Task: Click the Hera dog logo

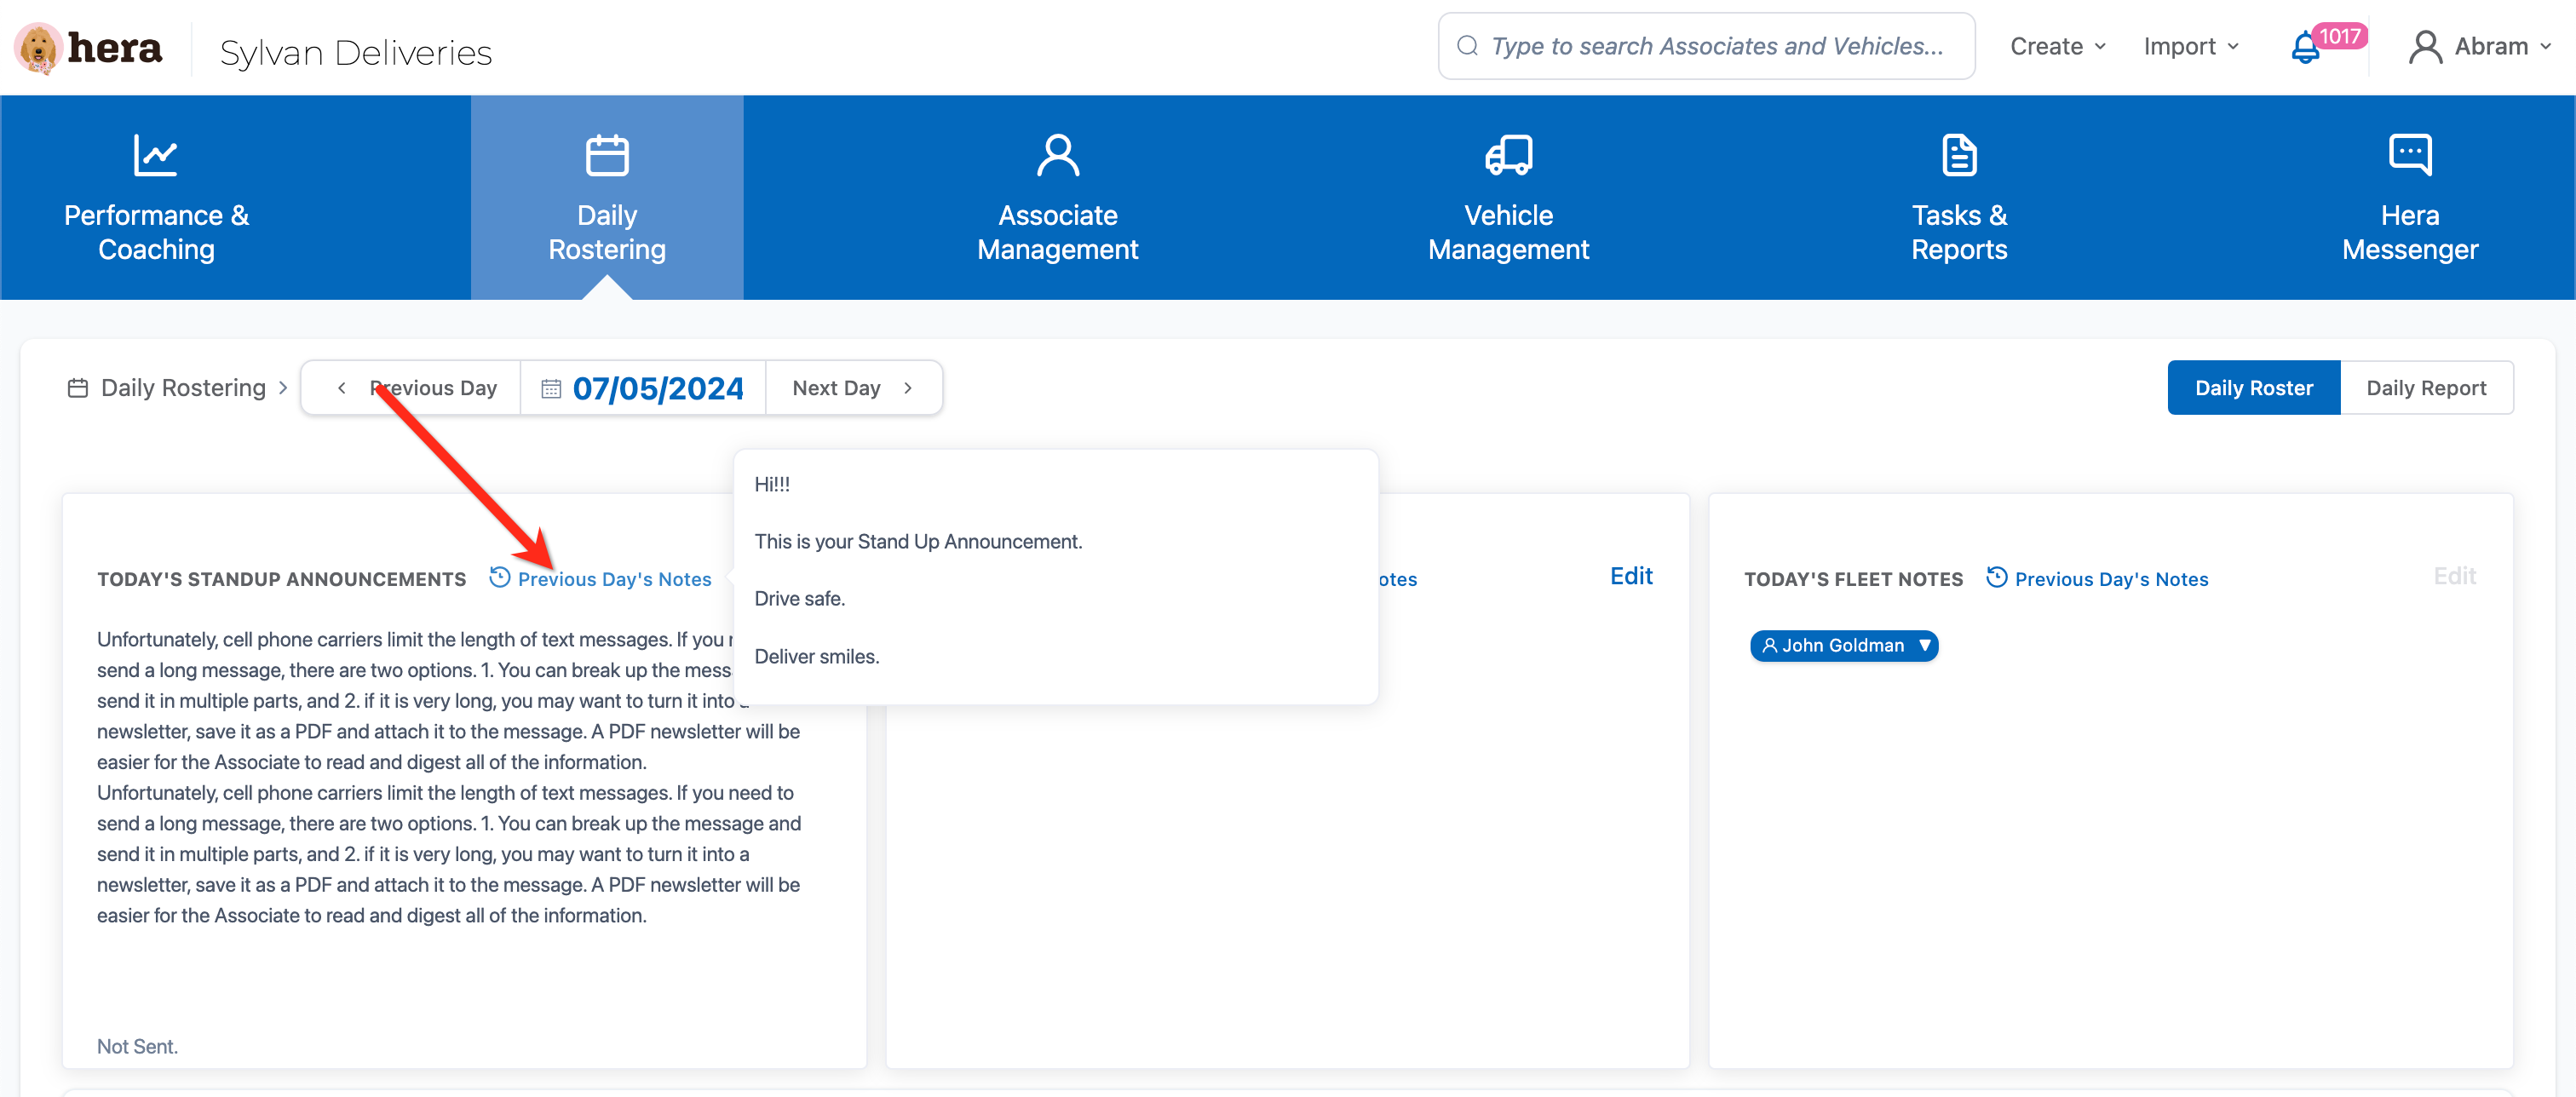Action: coord(38,48)
